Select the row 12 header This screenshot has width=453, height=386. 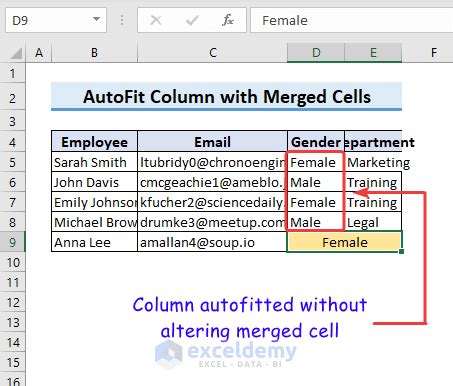click(x=13, y=302)
